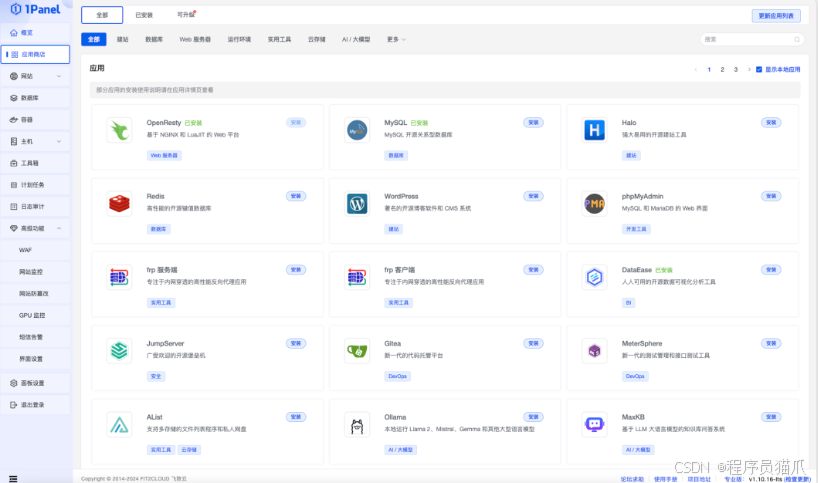
Task: Go to previous page of apps
Action: (x=695, y=69)
